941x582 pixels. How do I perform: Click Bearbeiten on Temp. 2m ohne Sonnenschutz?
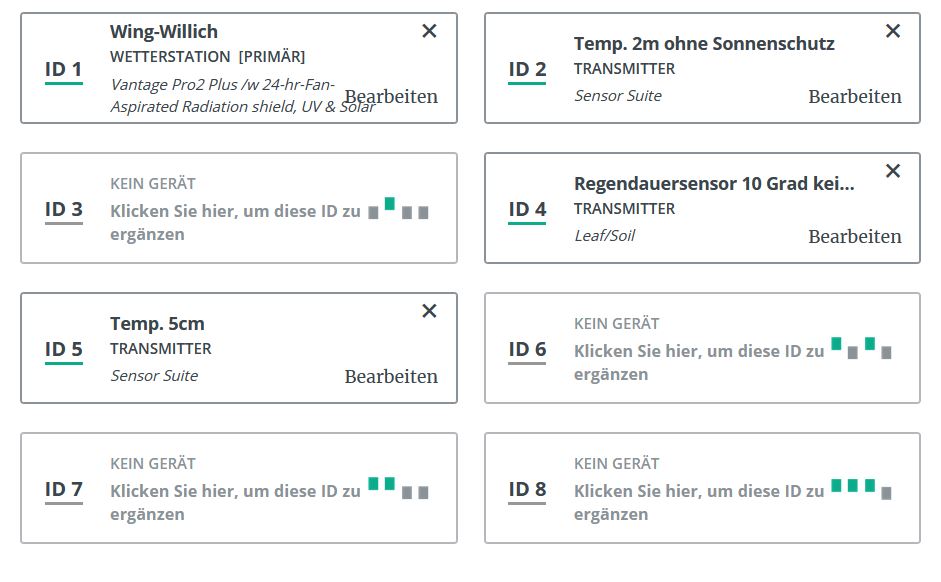click(855, 96)
